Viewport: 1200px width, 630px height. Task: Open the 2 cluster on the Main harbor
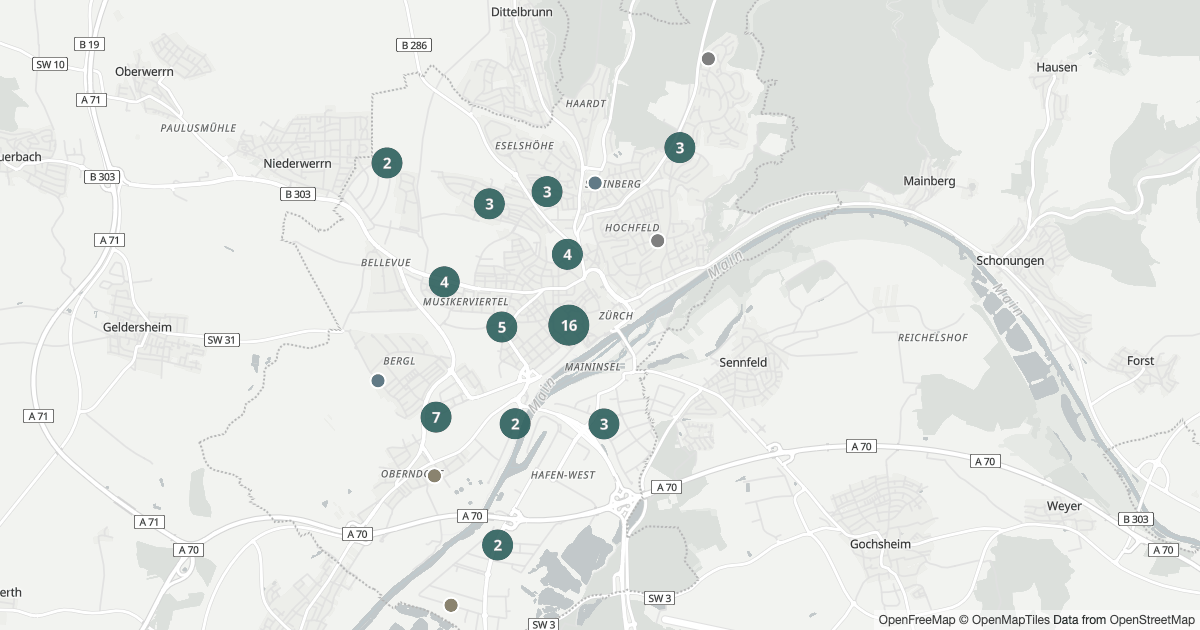pyautogui.click(x=515, y=423)
